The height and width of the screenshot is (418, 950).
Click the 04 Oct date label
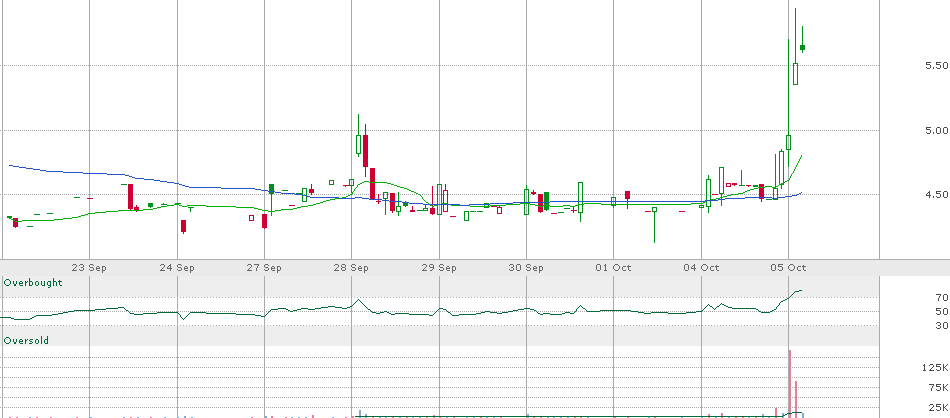701,268
